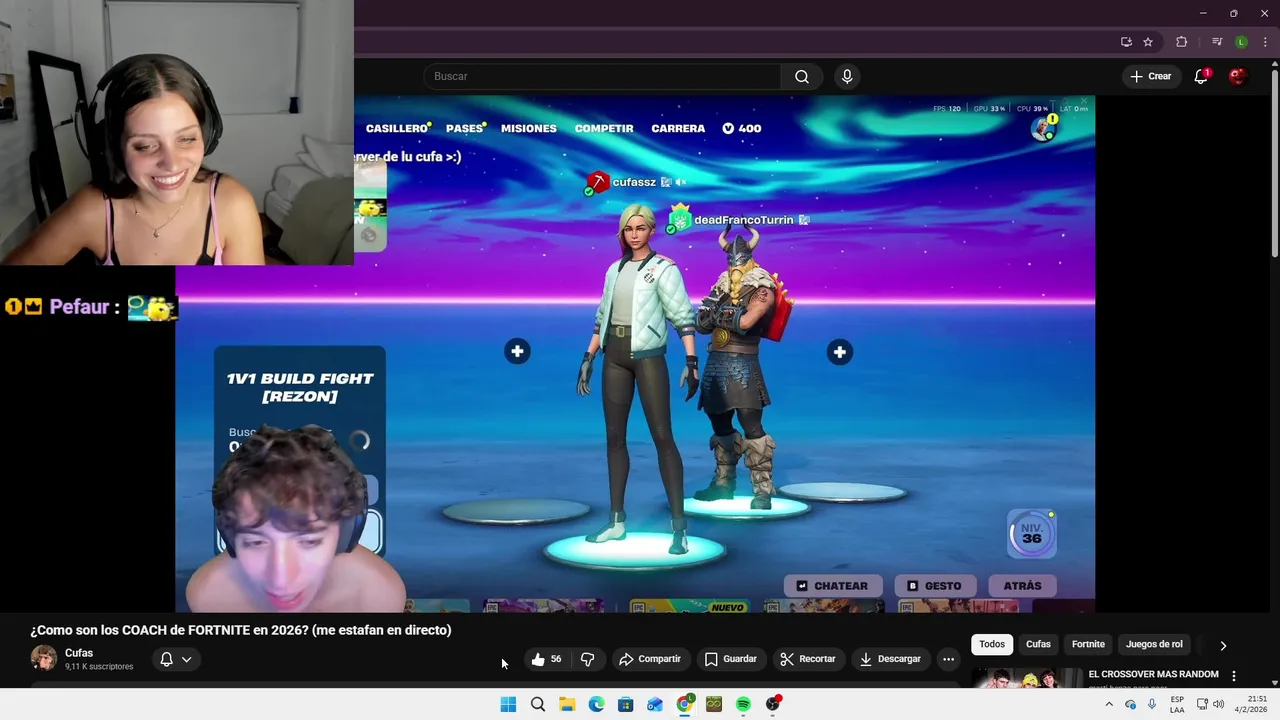Screen dimensions: 1280x720
Task: Open options for EL CROSSOVER MAS RANDOM video
Action: point(1233,676)
